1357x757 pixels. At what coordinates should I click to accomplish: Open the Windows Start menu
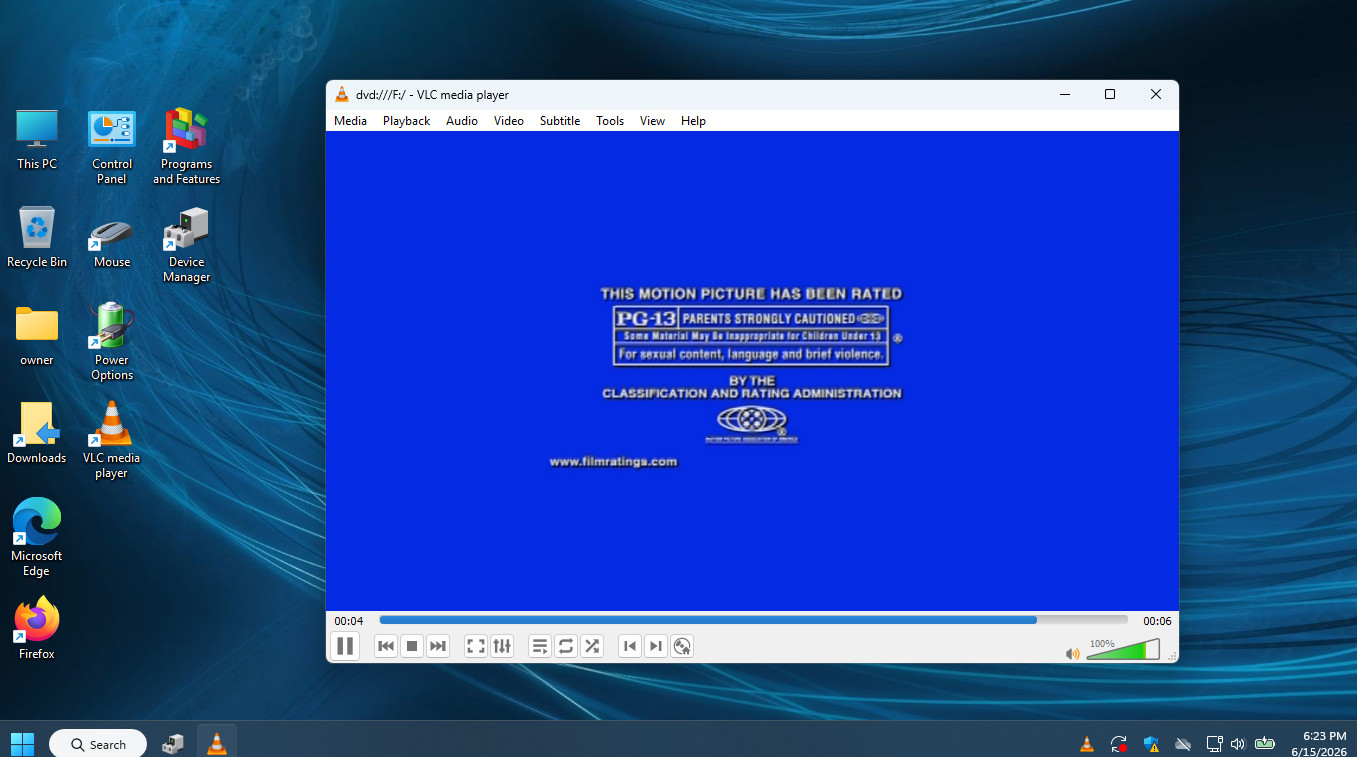point(22,744)
